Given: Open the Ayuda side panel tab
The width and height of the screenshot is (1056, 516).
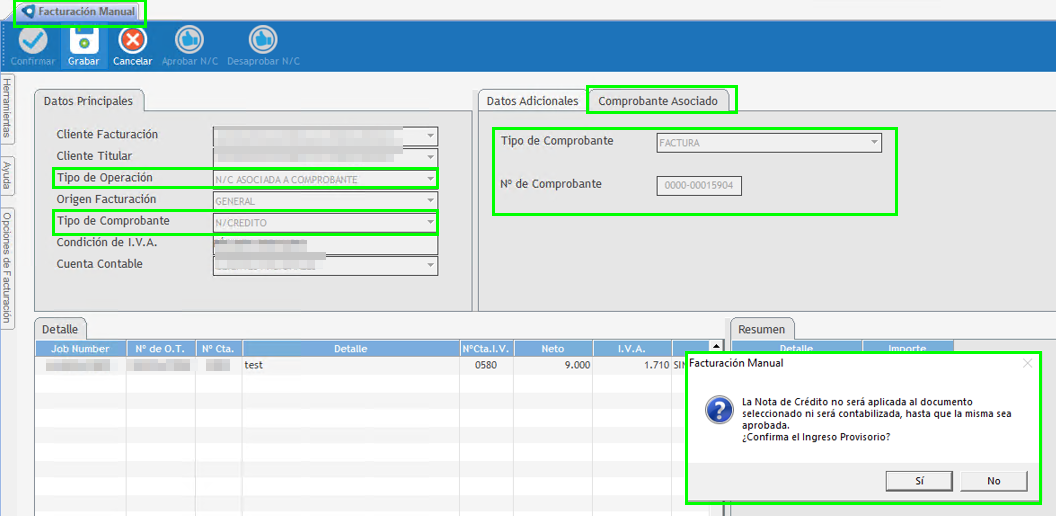Looking at the screenshot, I should [x=7, y=174].
